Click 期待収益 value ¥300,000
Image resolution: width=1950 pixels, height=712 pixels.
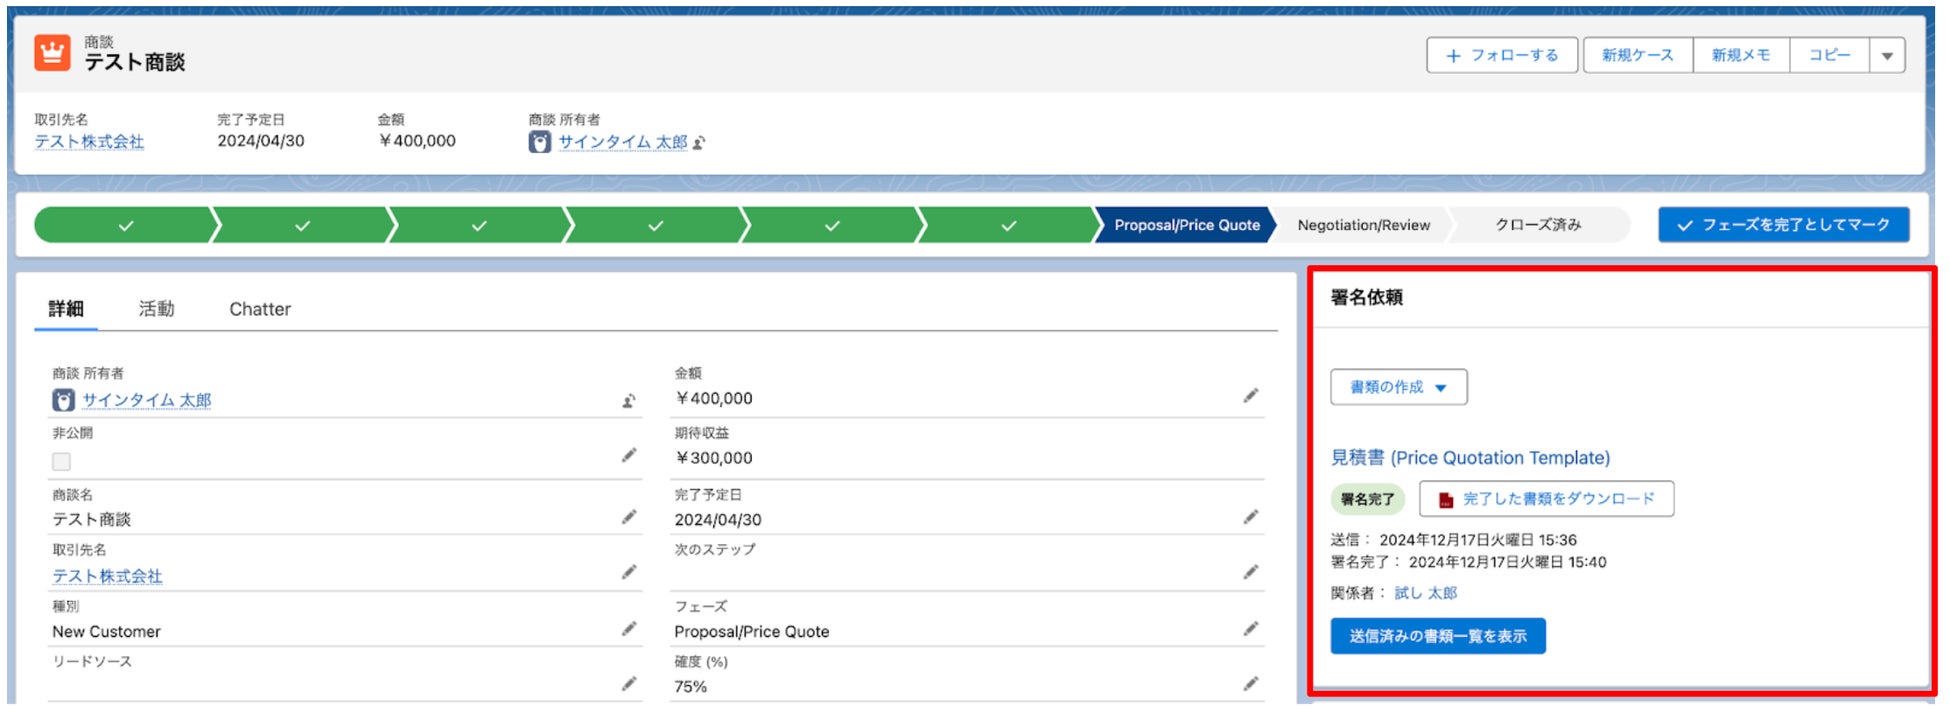[x=714, y=458]
